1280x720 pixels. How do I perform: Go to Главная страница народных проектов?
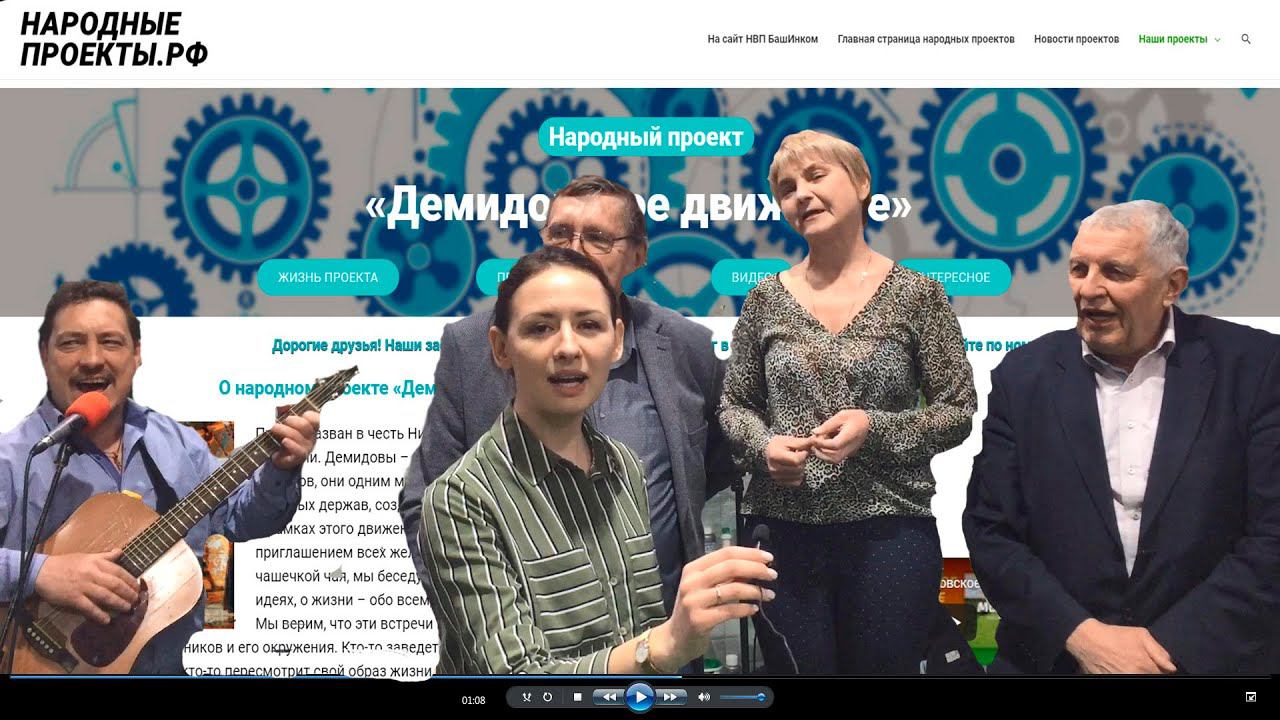[x=926, y=39]
